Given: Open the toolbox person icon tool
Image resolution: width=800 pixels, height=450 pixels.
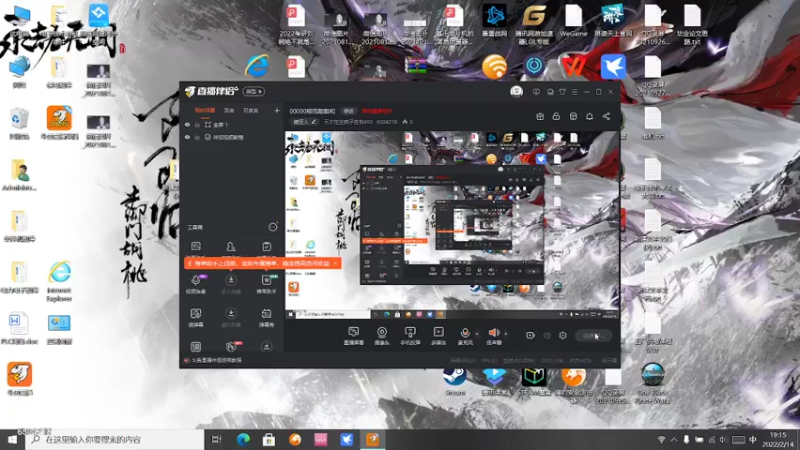Looking at the screenshot, I should 231,247.
